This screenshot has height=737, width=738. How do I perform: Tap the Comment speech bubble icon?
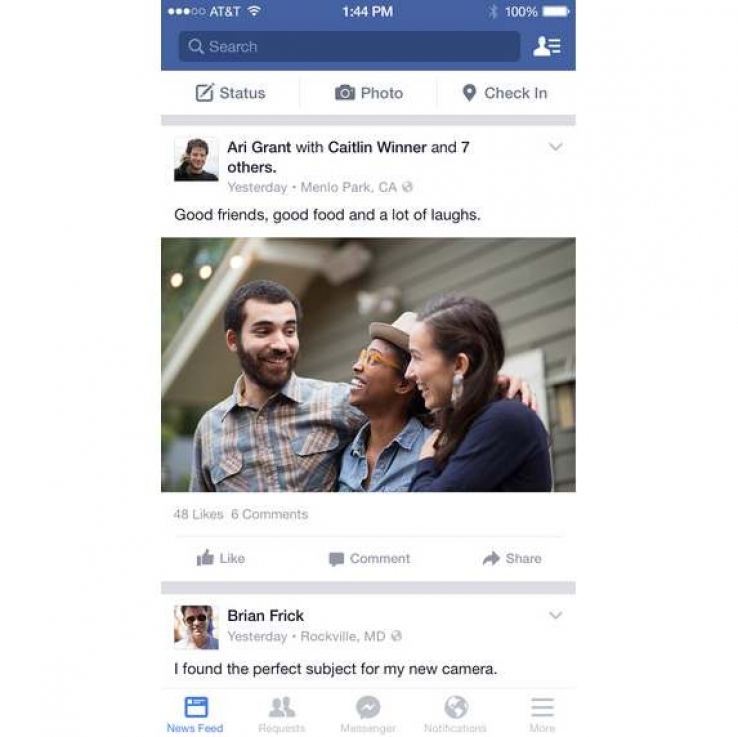pyautogui.click(x=336, y=559)
